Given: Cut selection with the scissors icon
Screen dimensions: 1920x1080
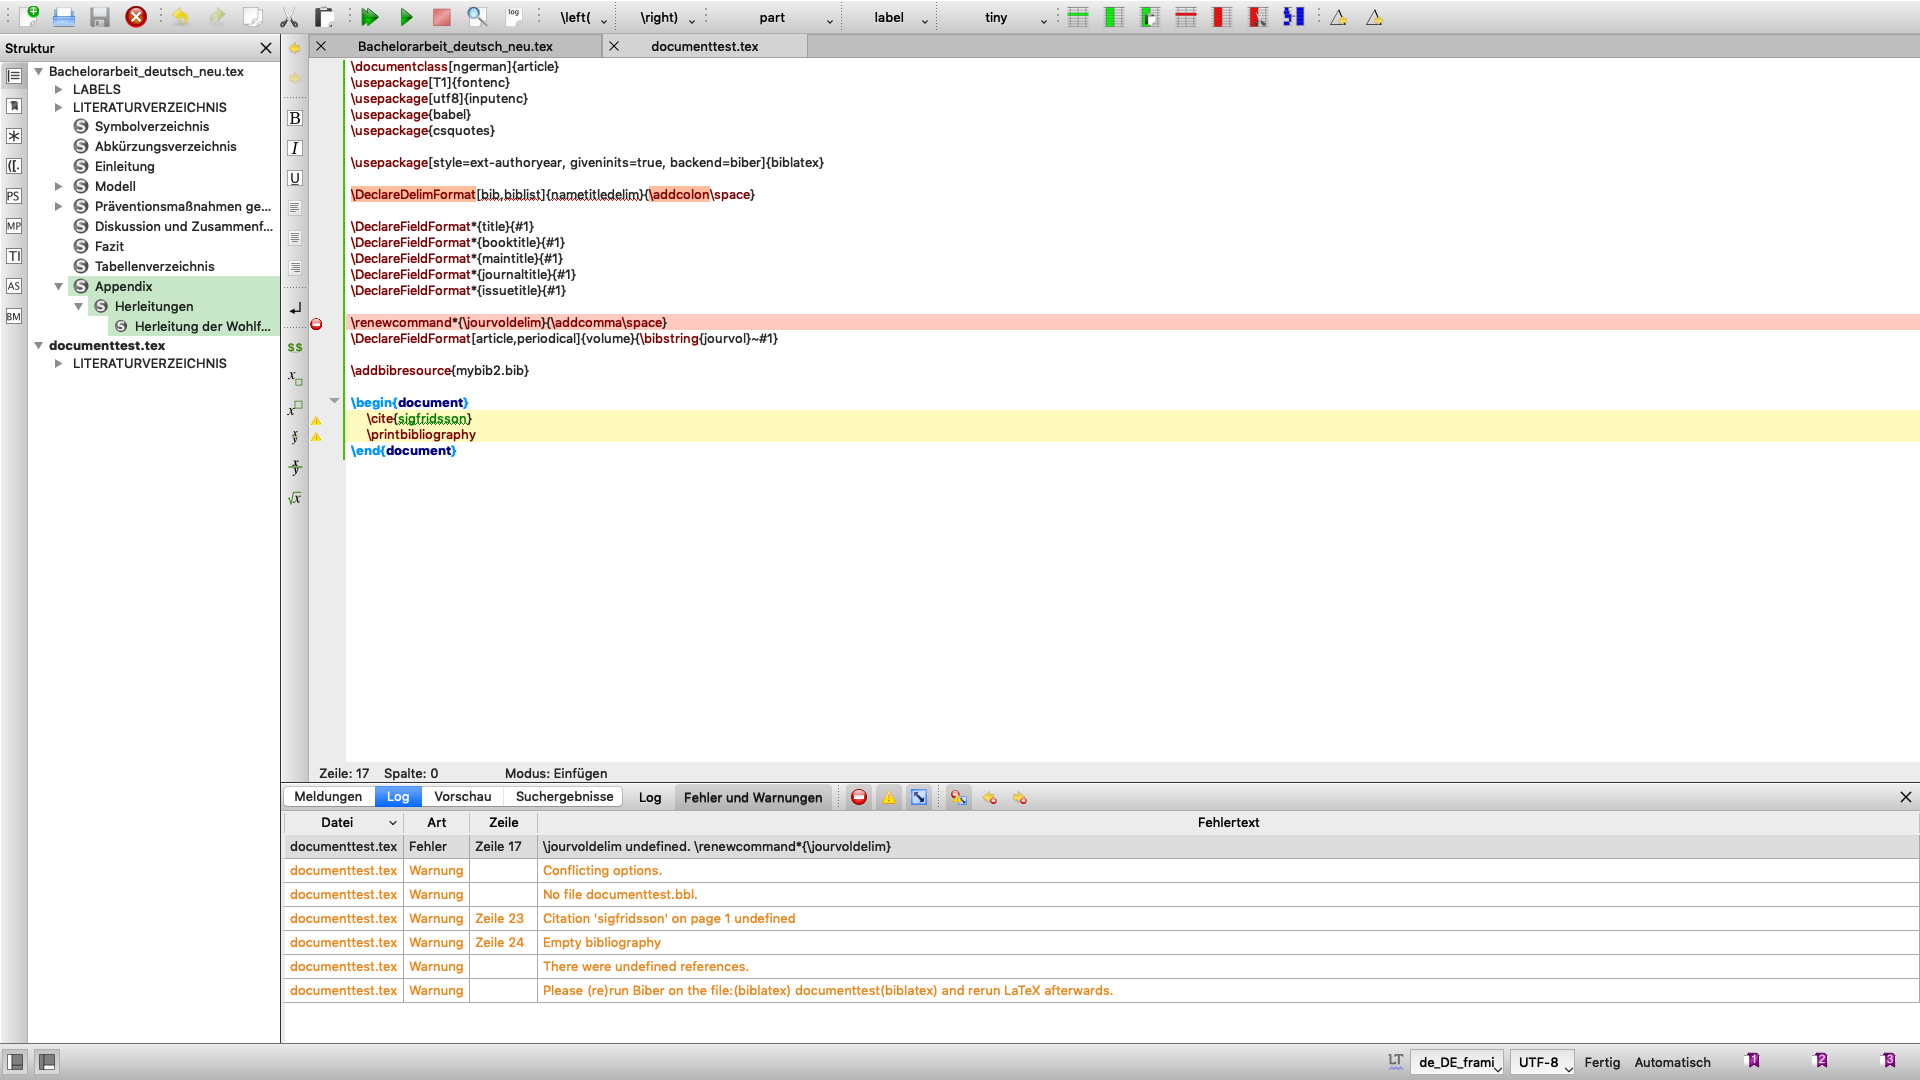Looking at the screenshot, I should tap(289, 16).
